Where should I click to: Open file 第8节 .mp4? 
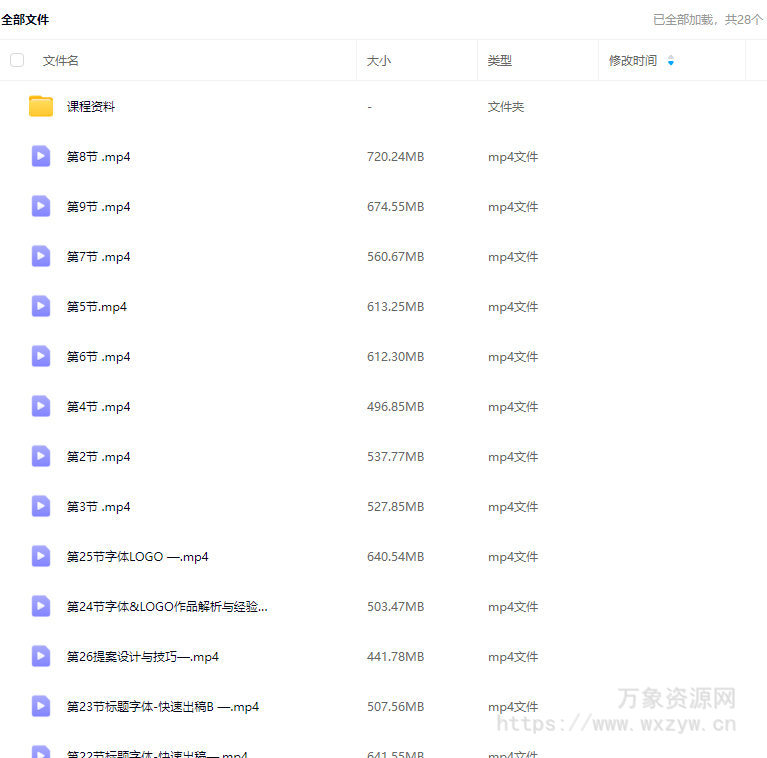(98, 157)
